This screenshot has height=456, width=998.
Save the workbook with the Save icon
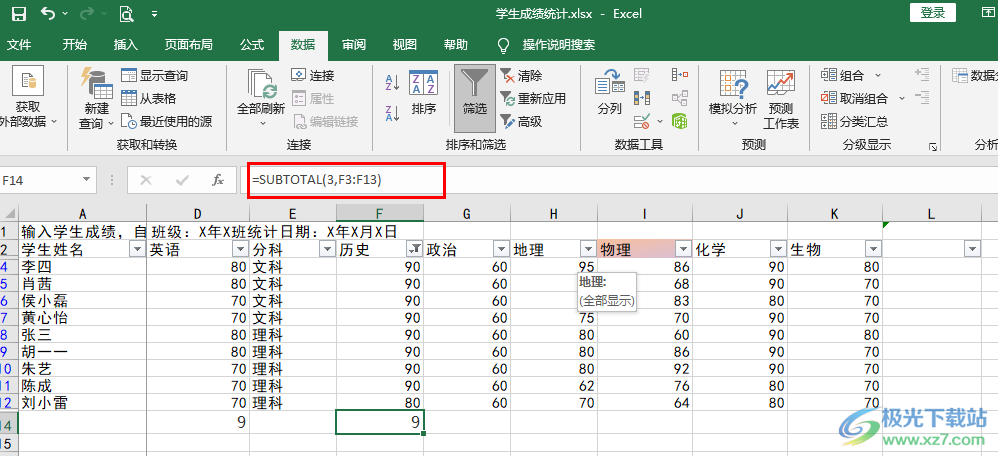click(19, 13)
